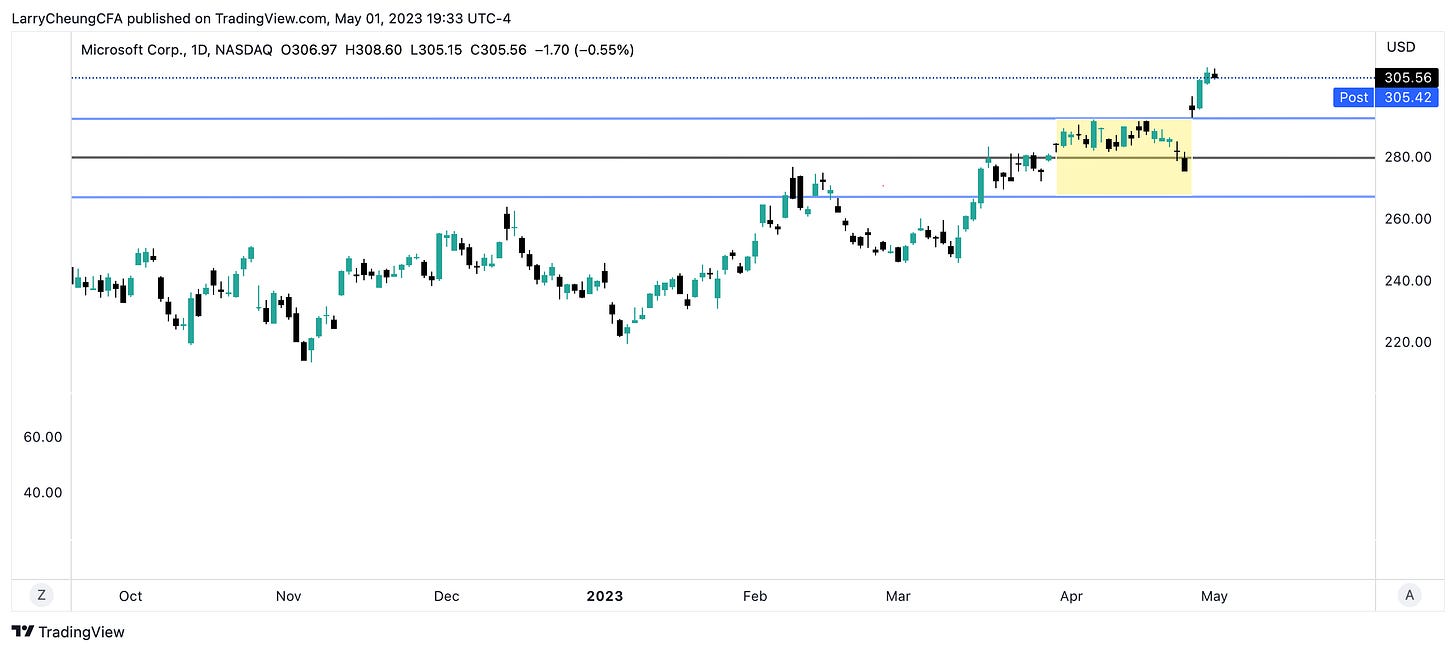Click the Mar label on time axis
Image resolution: width=1456 pixels, height=652 pixels.
[898, 596]
